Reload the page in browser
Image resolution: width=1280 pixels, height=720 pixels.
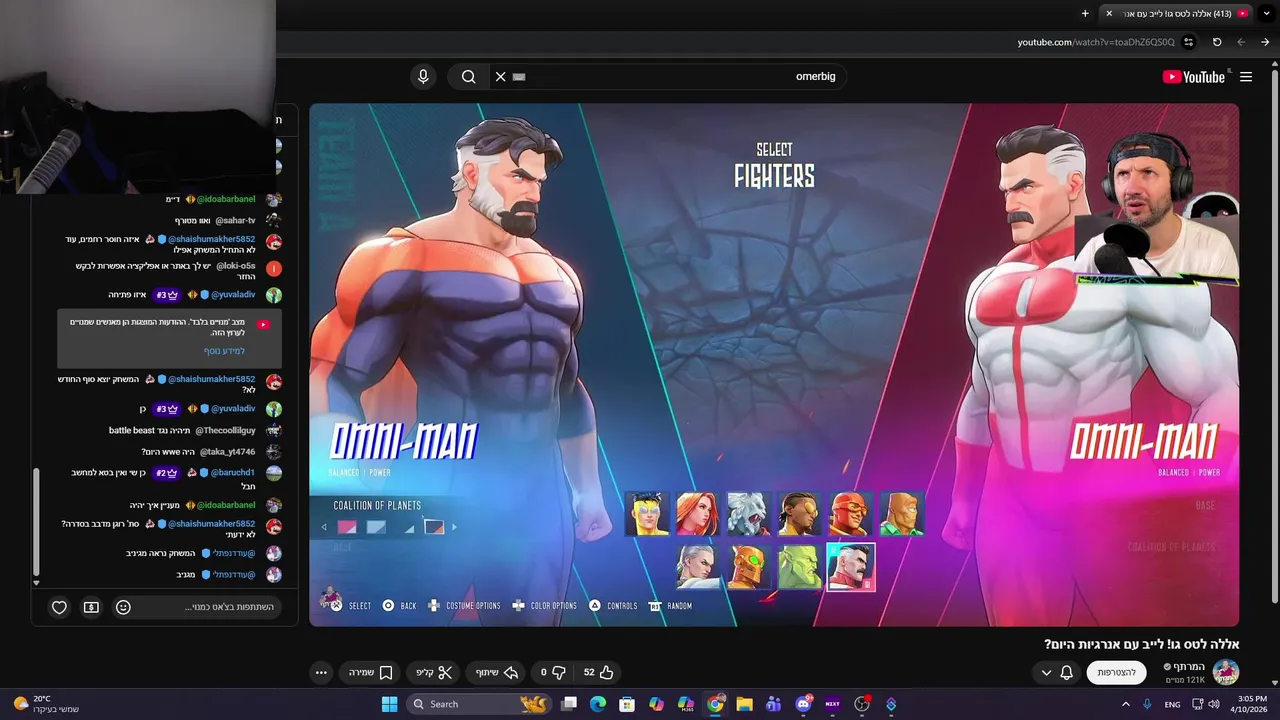pos(1217,42)
